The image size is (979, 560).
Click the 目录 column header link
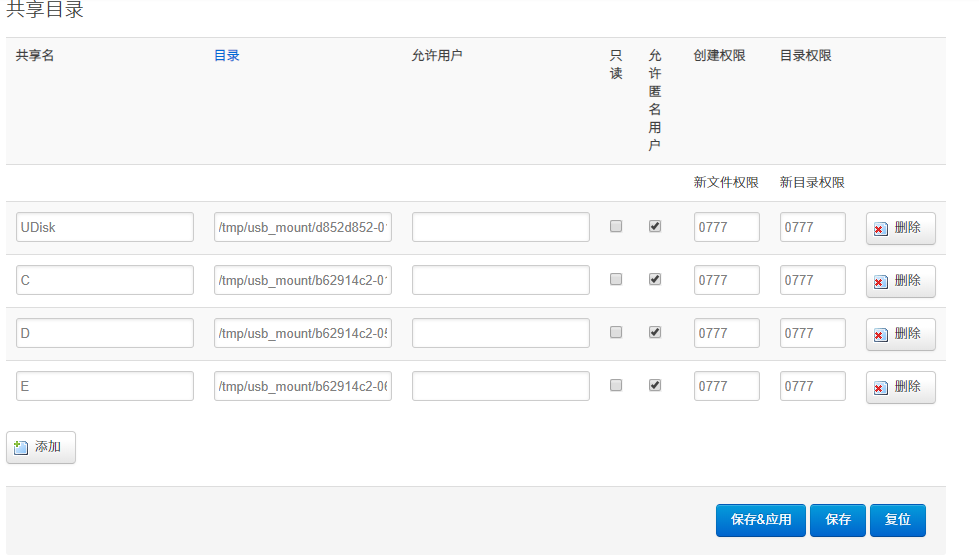[227, 56]
